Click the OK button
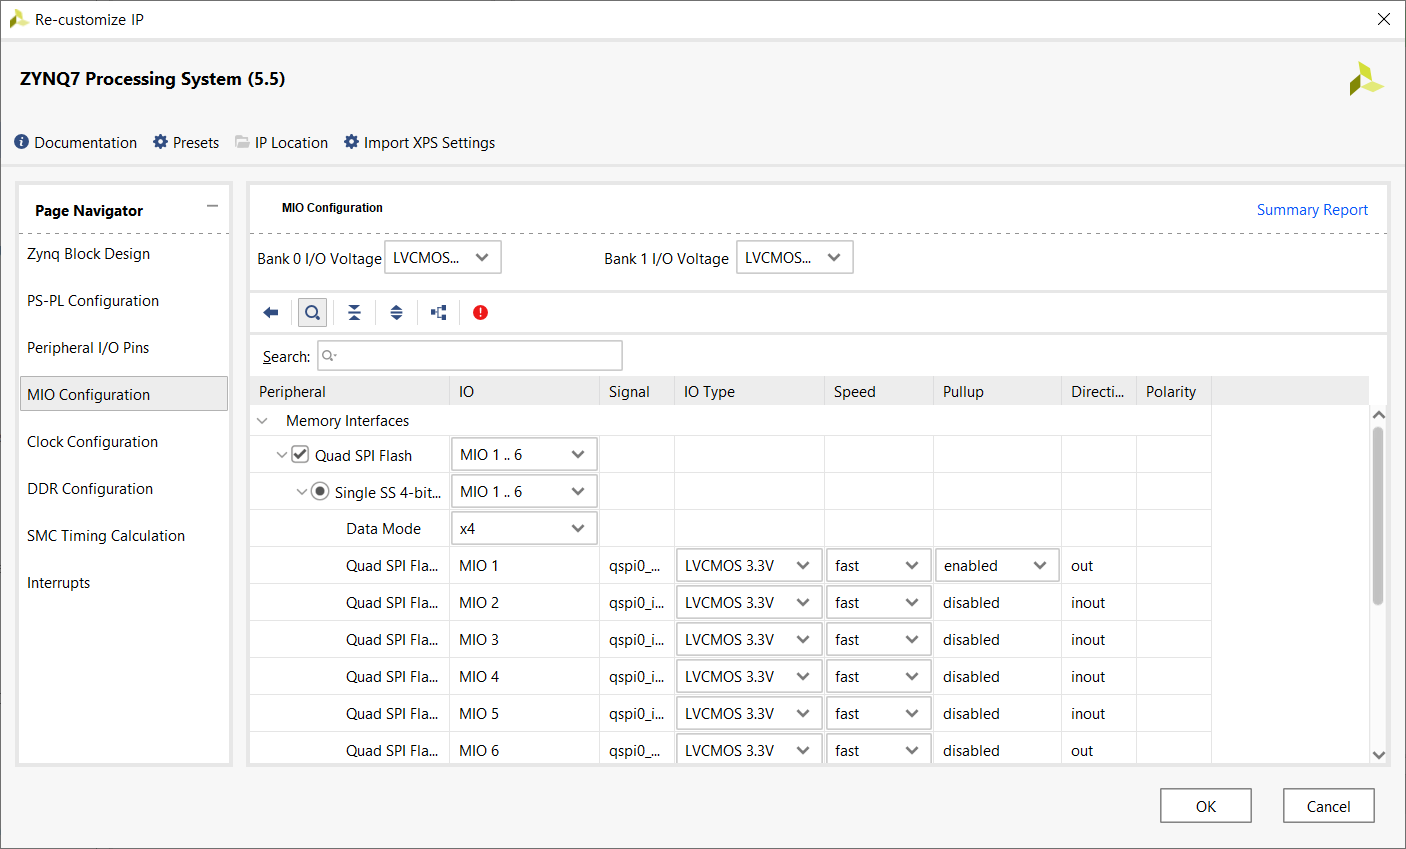Screen dimensions: 1406x849 (x=1206, y=806)
